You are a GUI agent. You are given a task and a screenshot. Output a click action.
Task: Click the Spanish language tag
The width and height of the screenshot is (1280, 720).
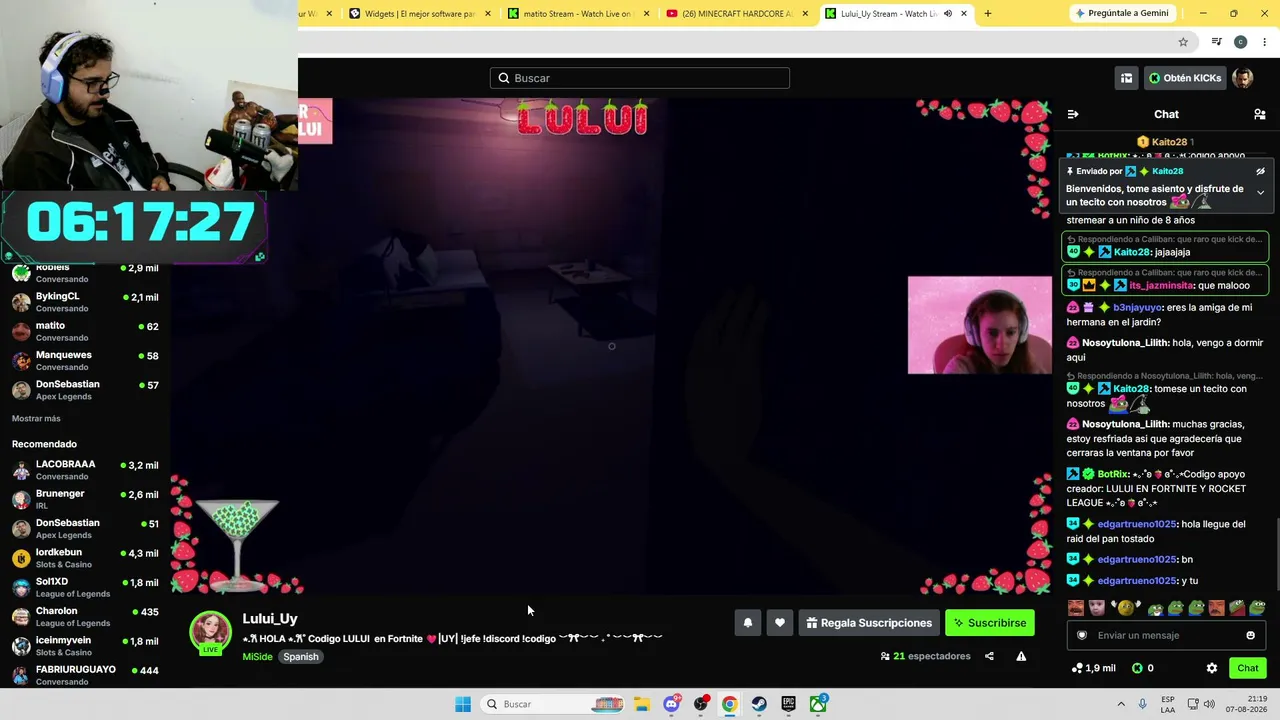pyautogui.click(x=300, y=657)
